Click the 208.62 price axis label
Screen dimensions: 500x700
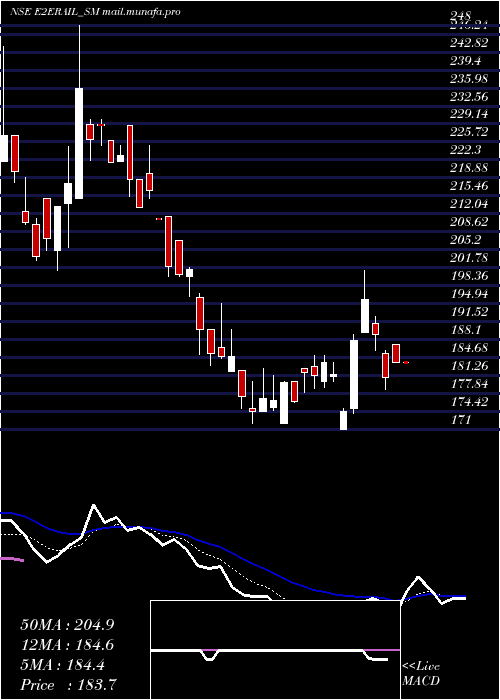(x=467, y=221)
